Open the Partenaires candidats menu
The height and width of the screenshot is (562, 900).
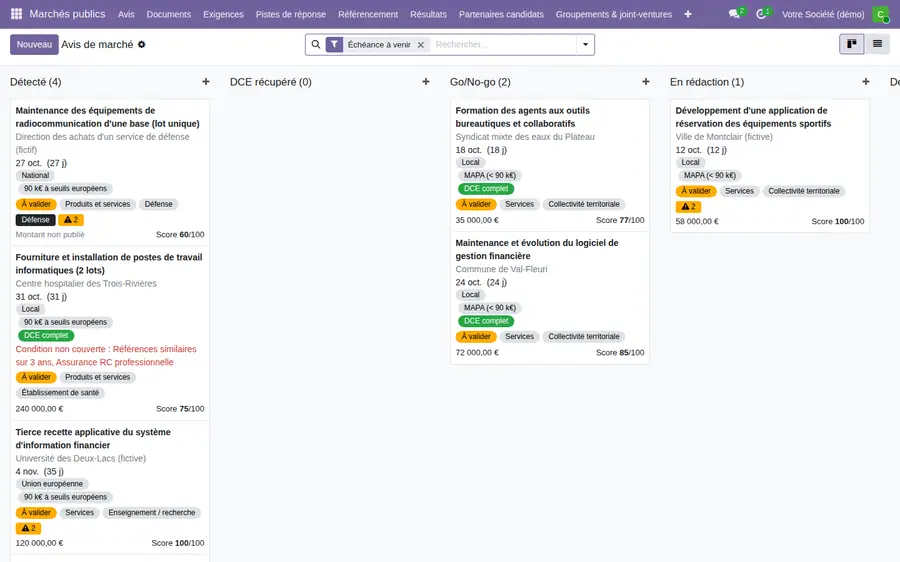pos(501,14)
